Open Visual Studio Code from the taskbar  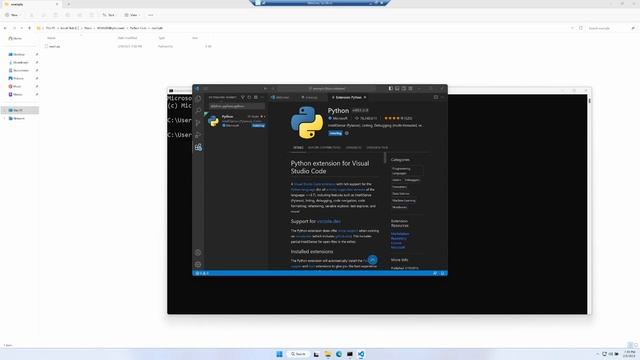click(361, 354)
